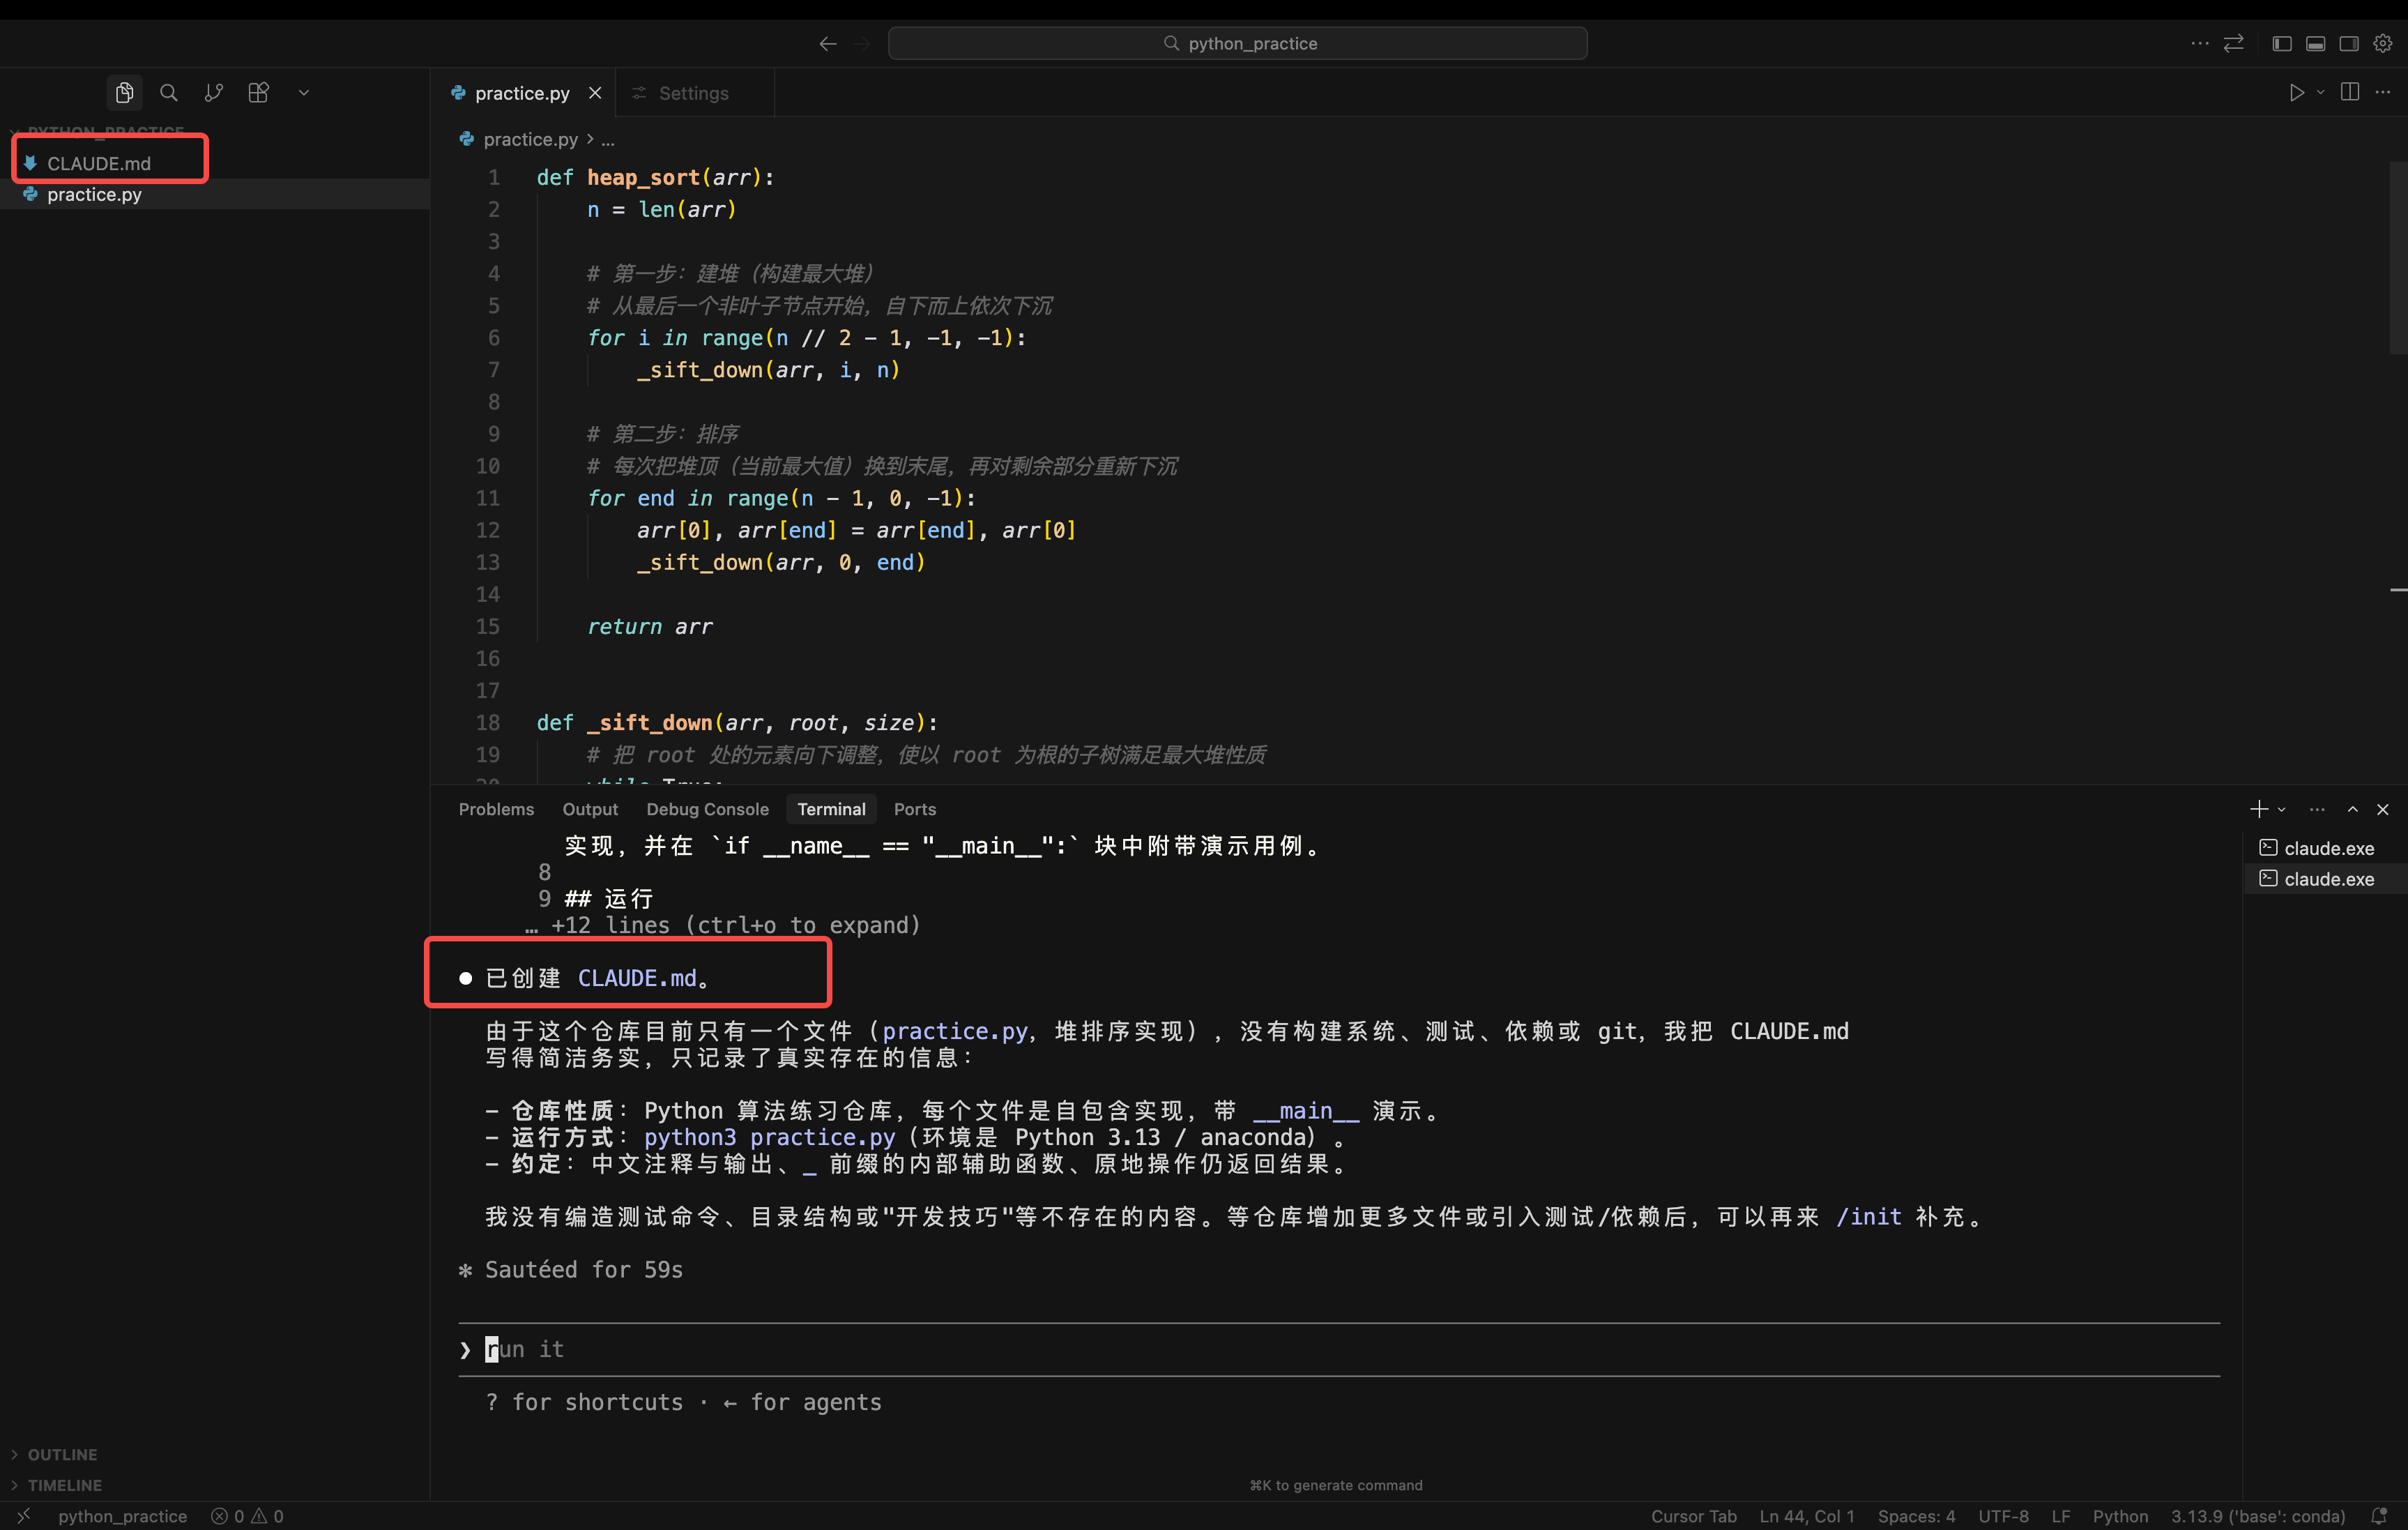This screenshot has width=2408, height=1530.
Task: Open the Extensions sidebar icon
Action: click(x=258, y=93)
